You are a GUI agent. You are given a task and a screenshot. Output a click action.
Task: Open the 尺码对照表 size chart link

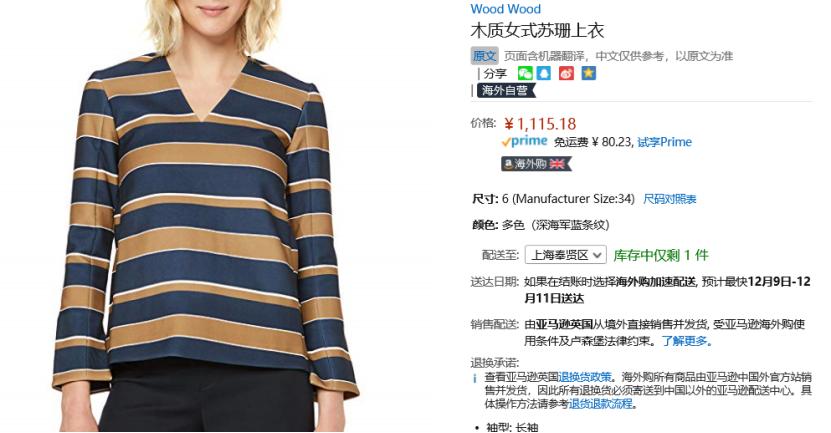click(669, 199)
